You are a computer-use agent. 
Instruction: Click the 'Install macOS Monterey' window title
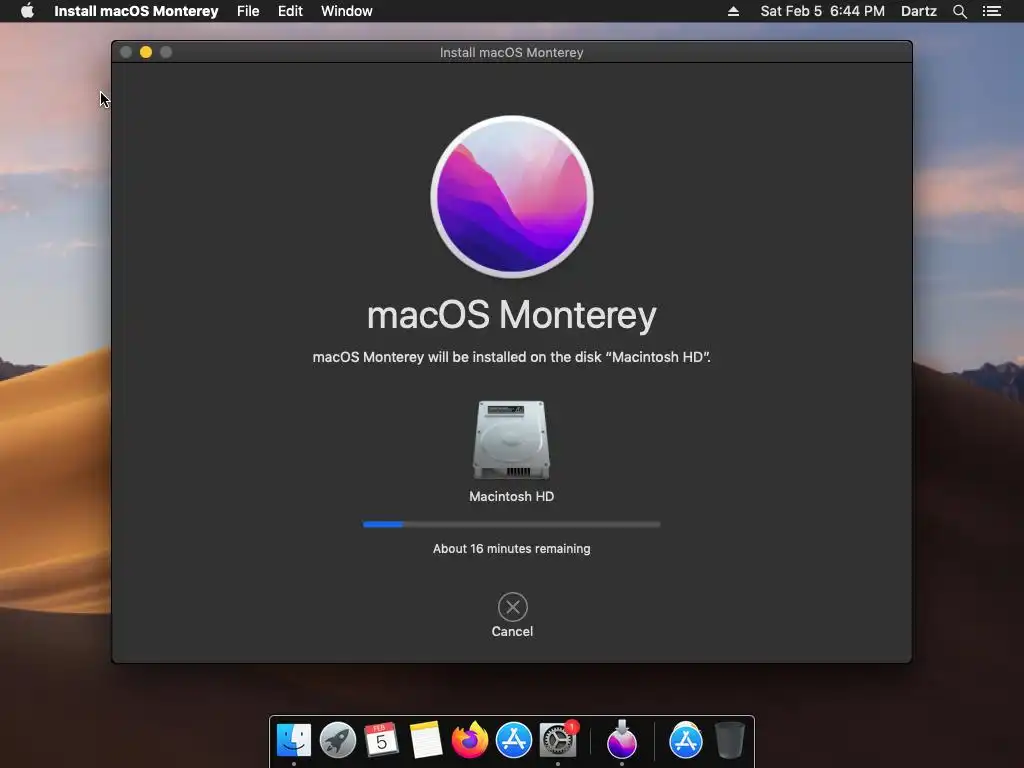[x=511, y=52]
